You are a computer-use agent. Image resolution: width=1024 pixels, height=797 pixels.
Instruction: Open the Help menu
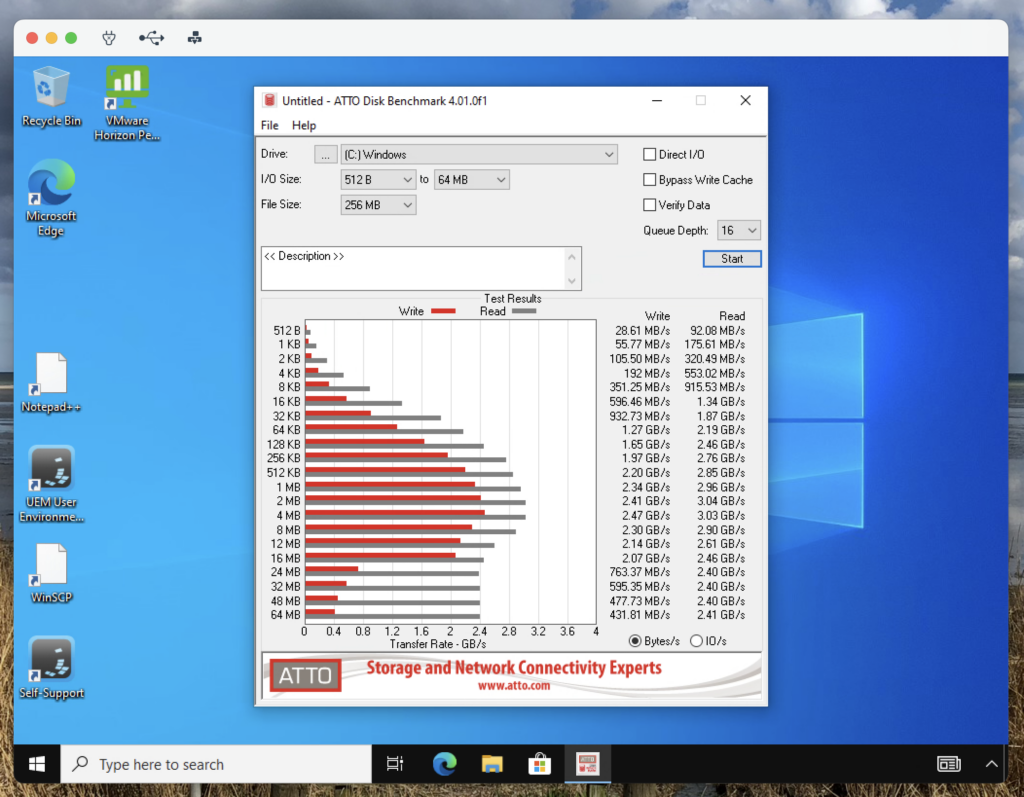tap(304, 125)
